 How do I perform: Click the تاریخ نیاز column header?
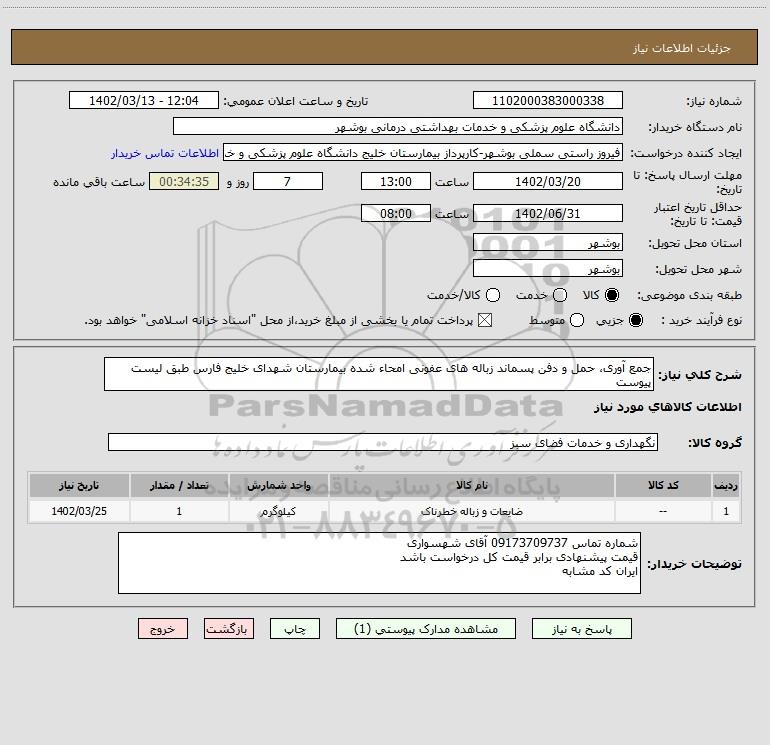(x=79, y=485)
